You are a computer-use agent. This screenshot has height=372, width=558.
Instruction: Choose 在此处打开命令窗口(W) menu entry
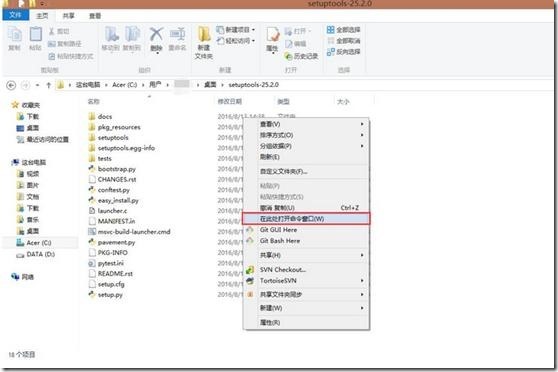click(306, 219)
